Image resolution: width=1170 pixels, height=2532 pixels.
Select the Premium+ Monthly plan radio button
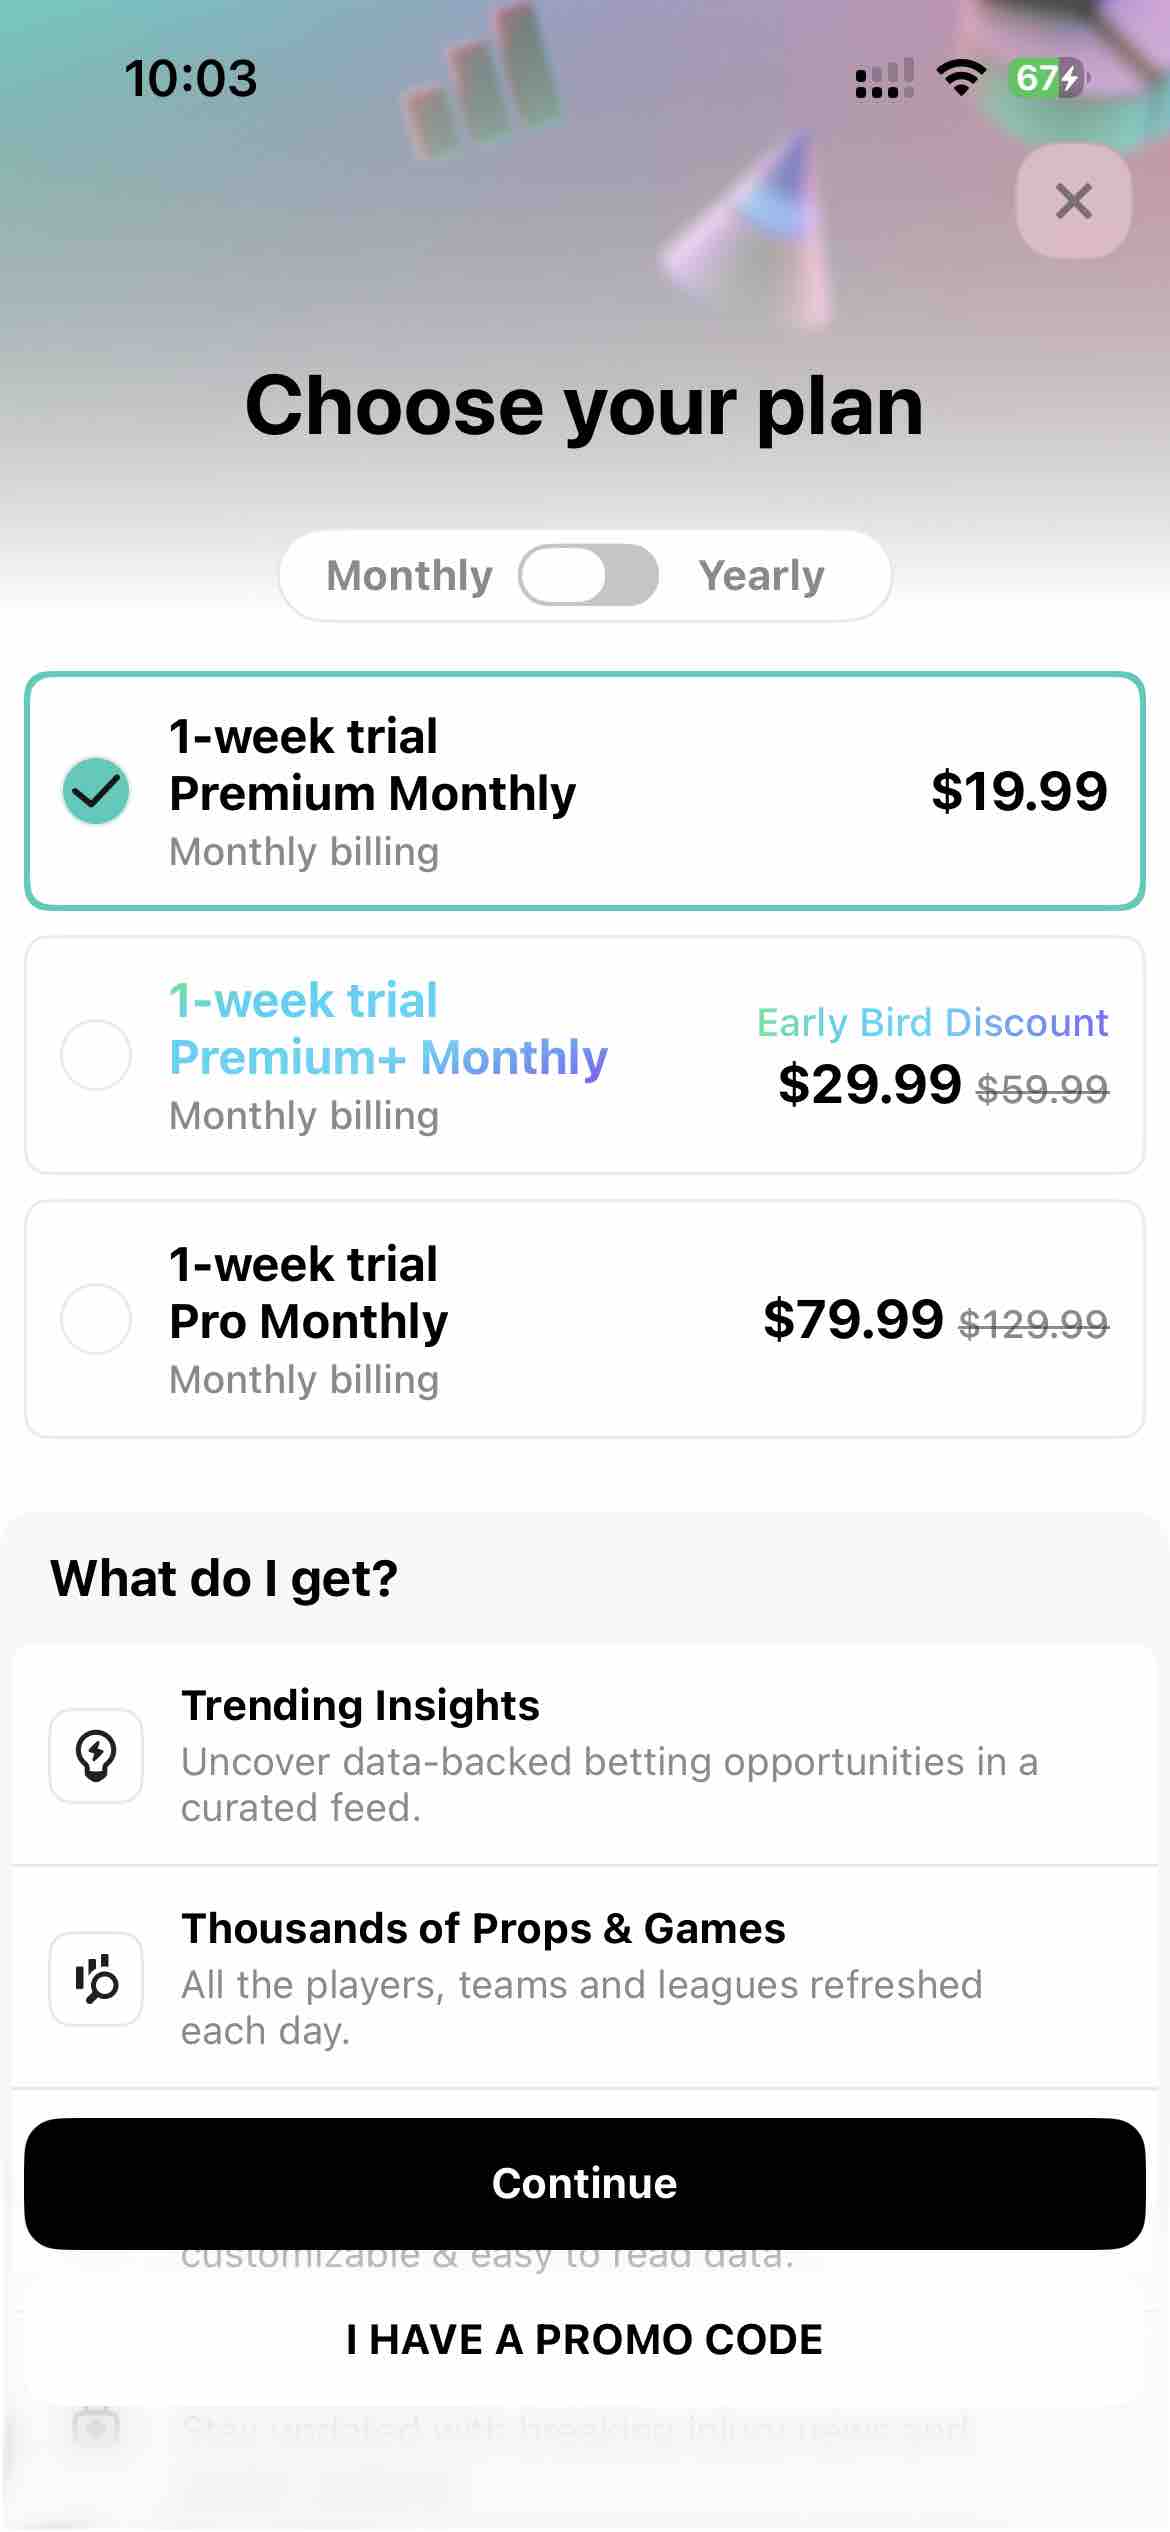click(x=96, y=1055)
